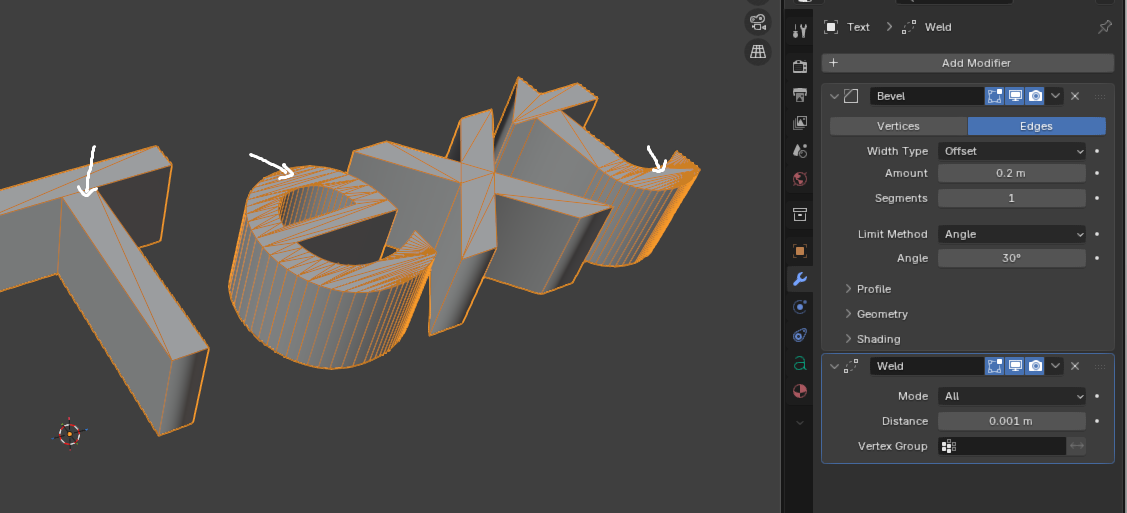Grab the Bevel modifier drag handle
This screenshot has height=513, width=1127.
tap(1100, 96)
